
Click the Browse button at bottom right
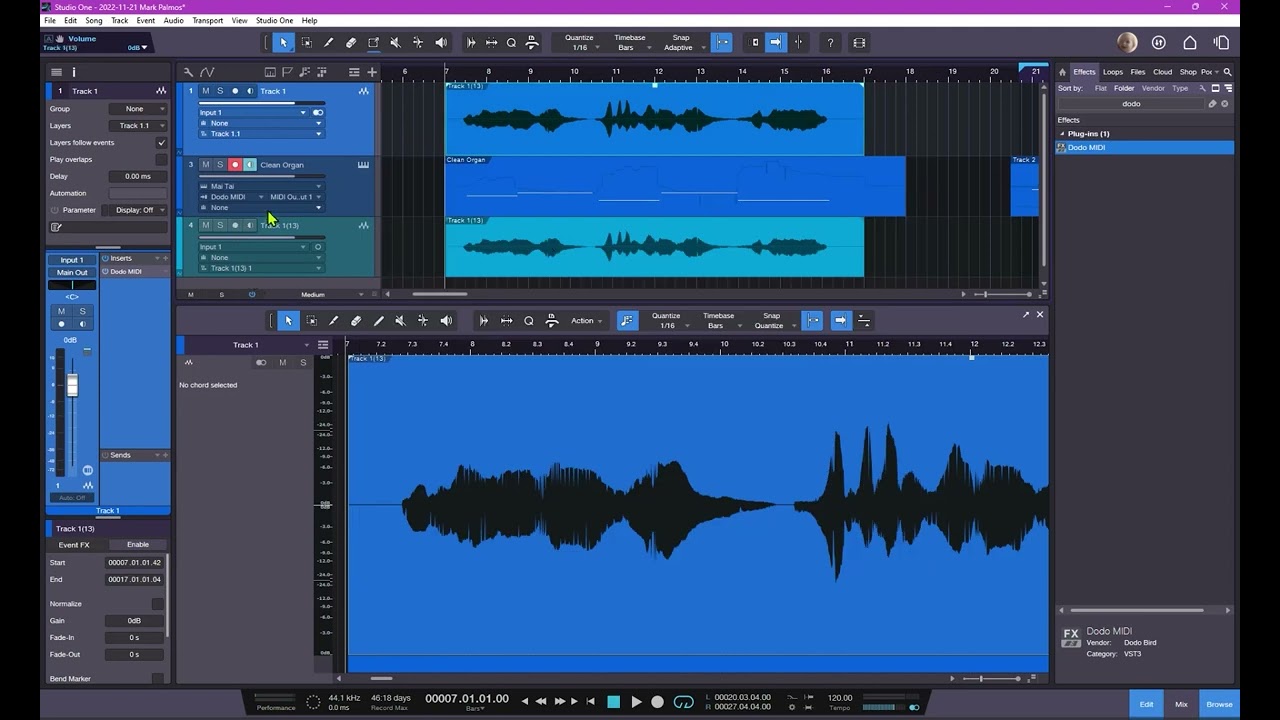click(1219, 704)
